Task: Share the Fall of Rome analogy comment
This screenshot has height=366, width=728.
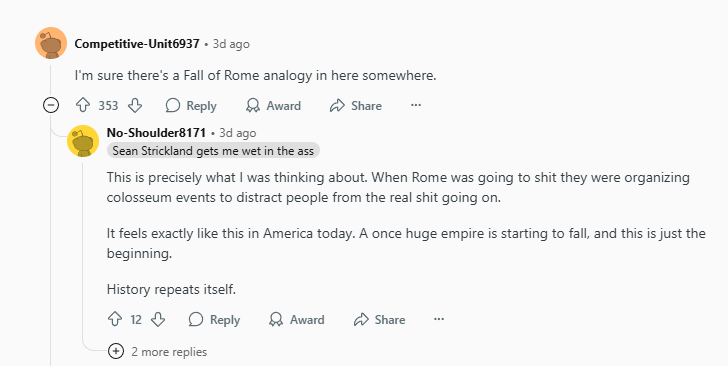Action: coord(356,105)
